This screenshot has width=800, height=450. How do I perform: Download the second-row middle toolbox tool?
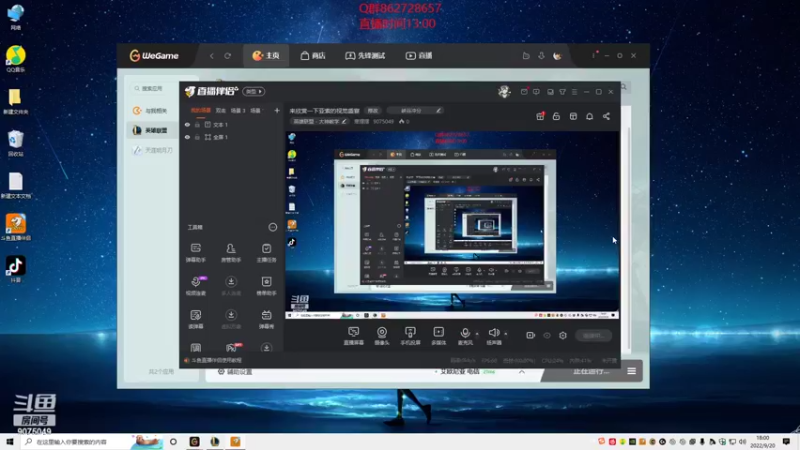[231, 286]
